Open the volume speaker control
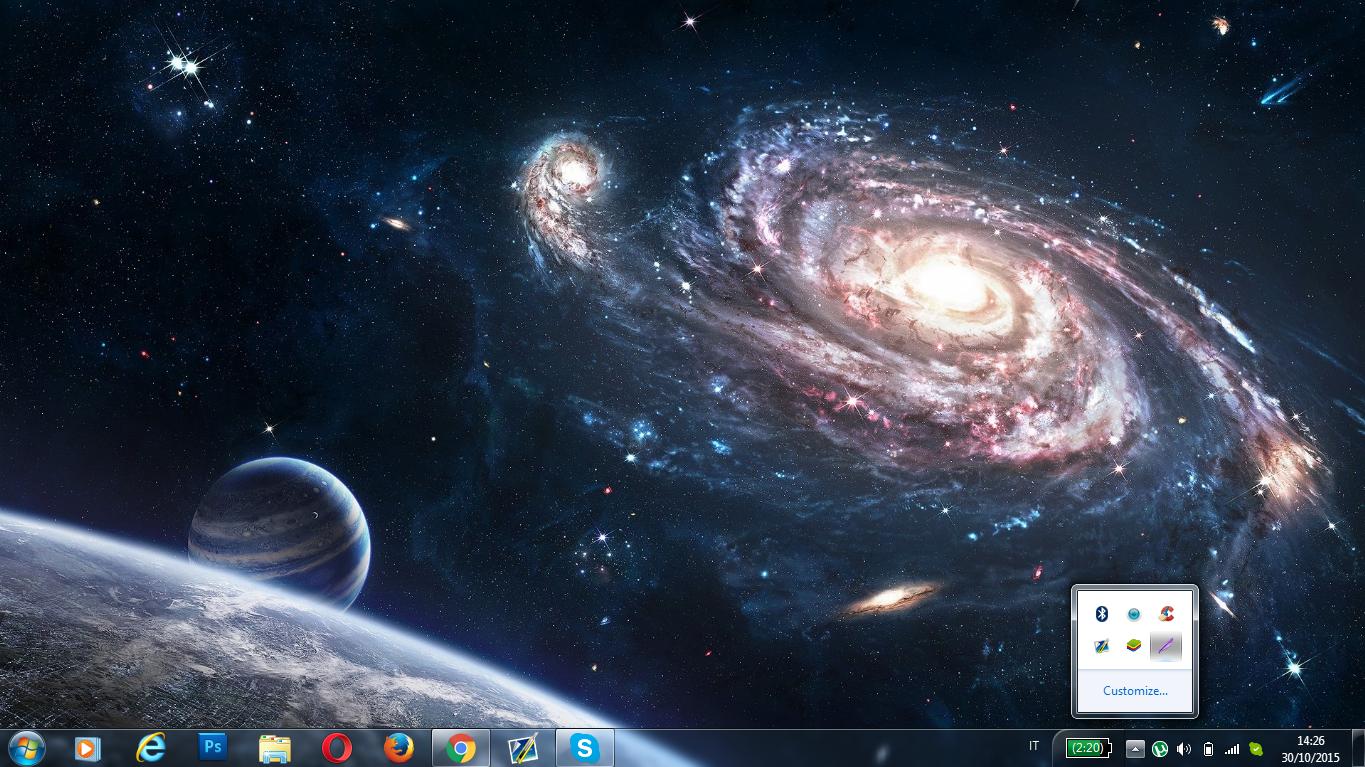Screen dimensions: 1365x767 click(x=1184, y=748)
